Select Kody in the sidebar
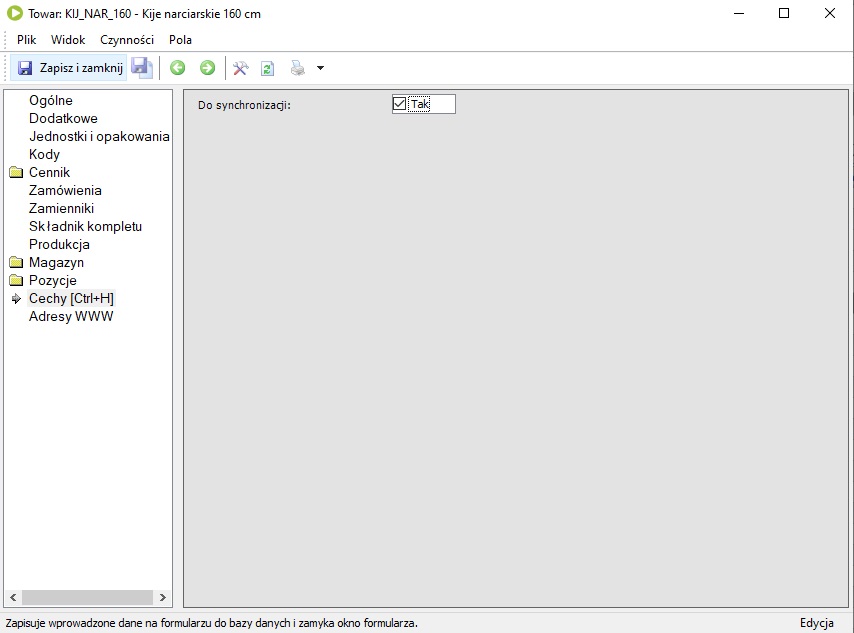Viewport: 854px width, 633px height. tap(44, 154)
